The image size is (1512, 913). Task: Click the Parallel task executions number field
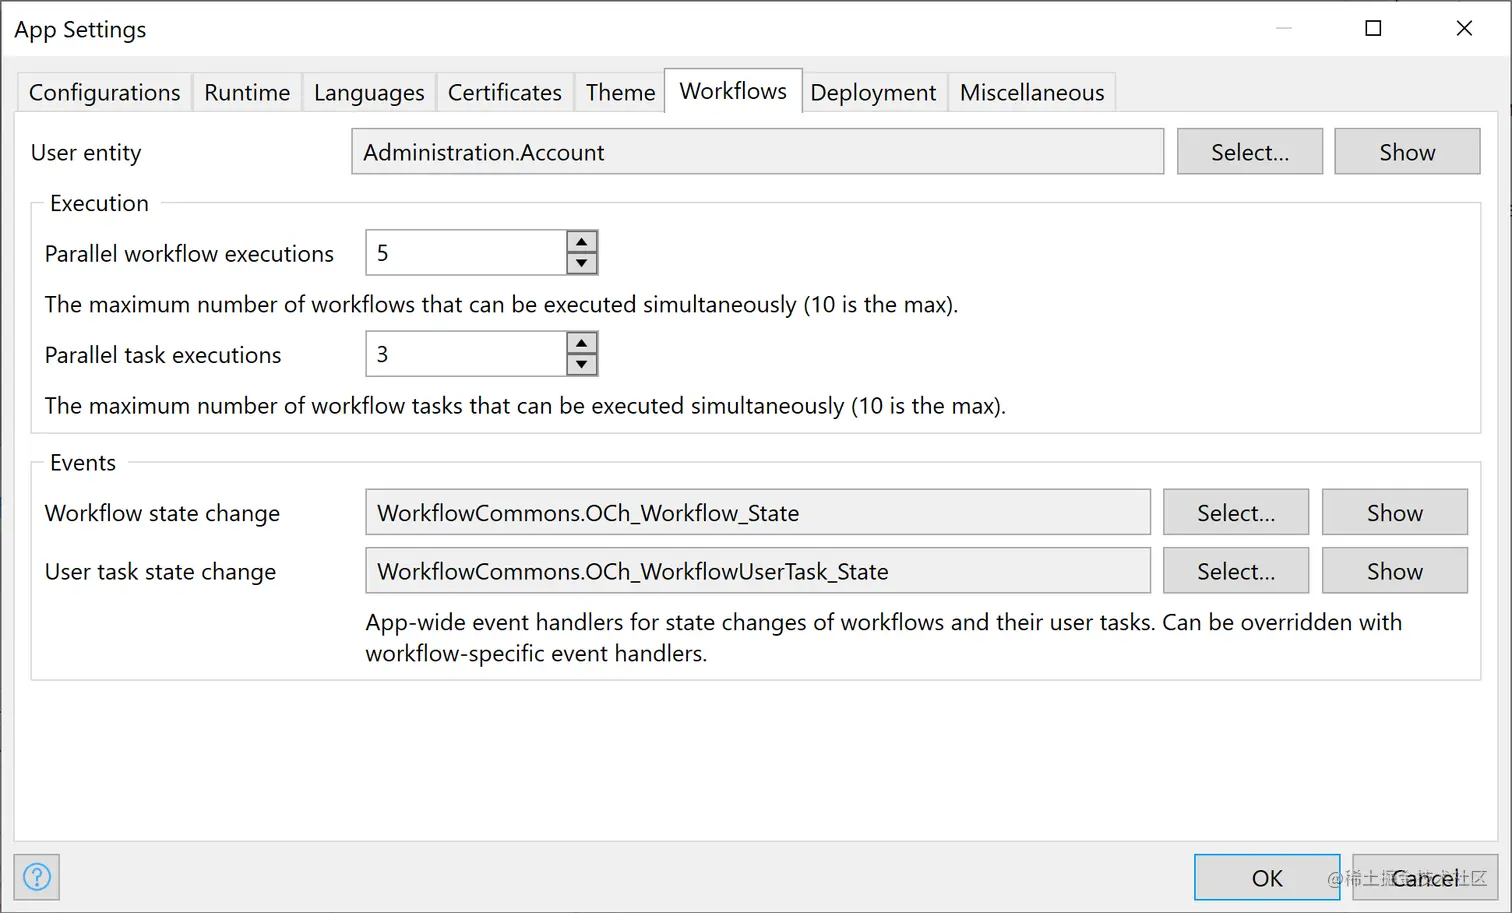coord(466,354)
